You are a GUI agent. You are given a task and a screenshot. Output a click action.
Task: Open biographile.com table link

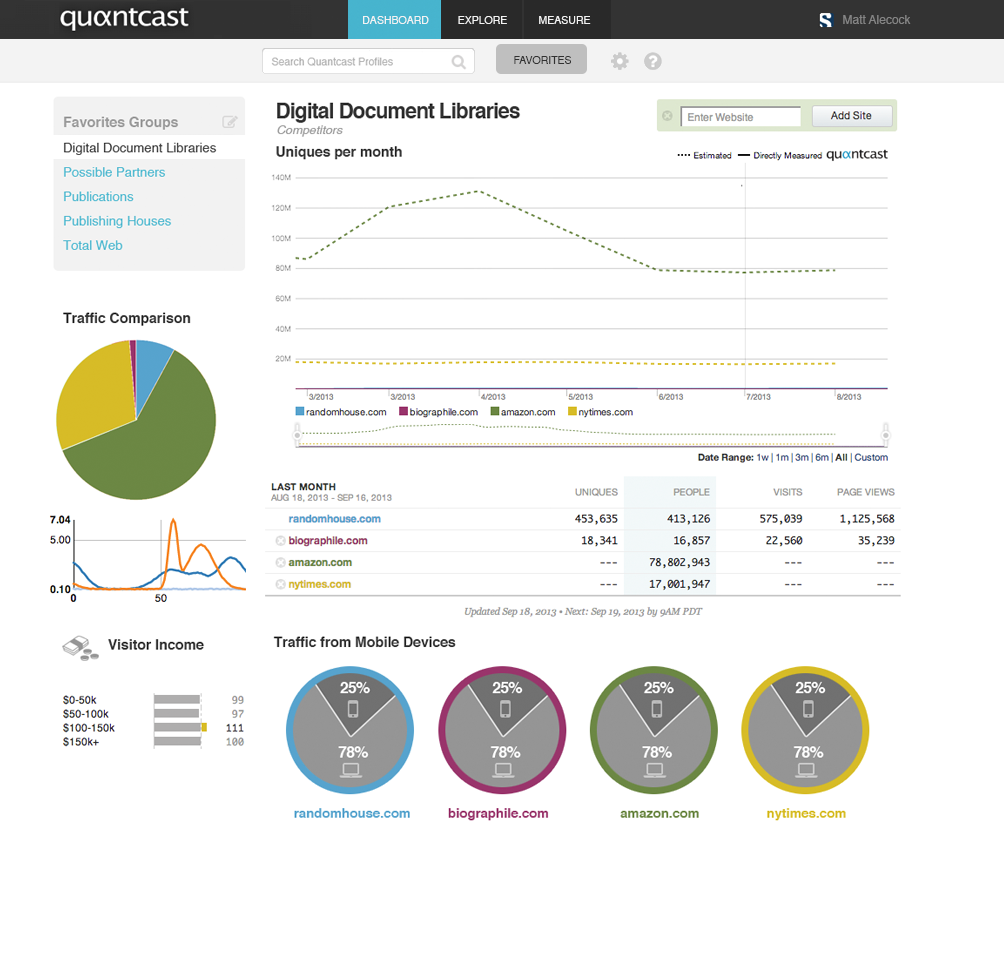[328, 541]
